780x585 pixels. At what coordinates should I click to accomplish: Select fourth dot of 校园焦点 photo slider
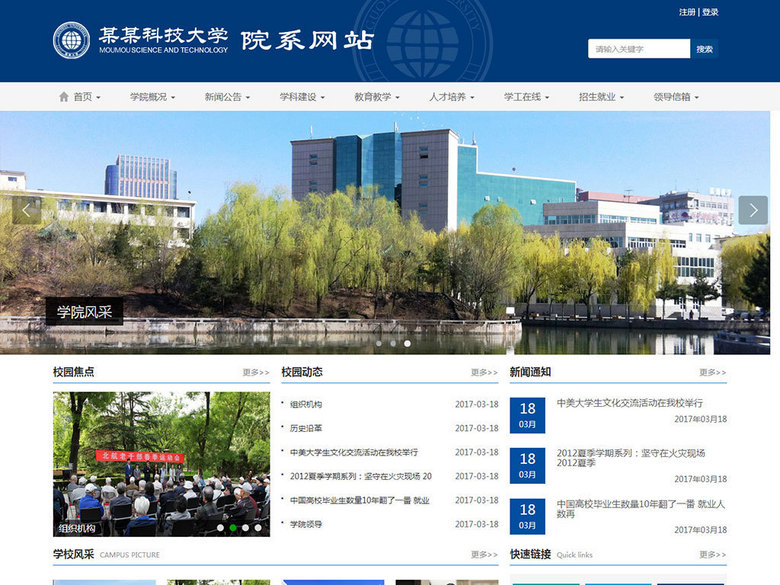258,528
